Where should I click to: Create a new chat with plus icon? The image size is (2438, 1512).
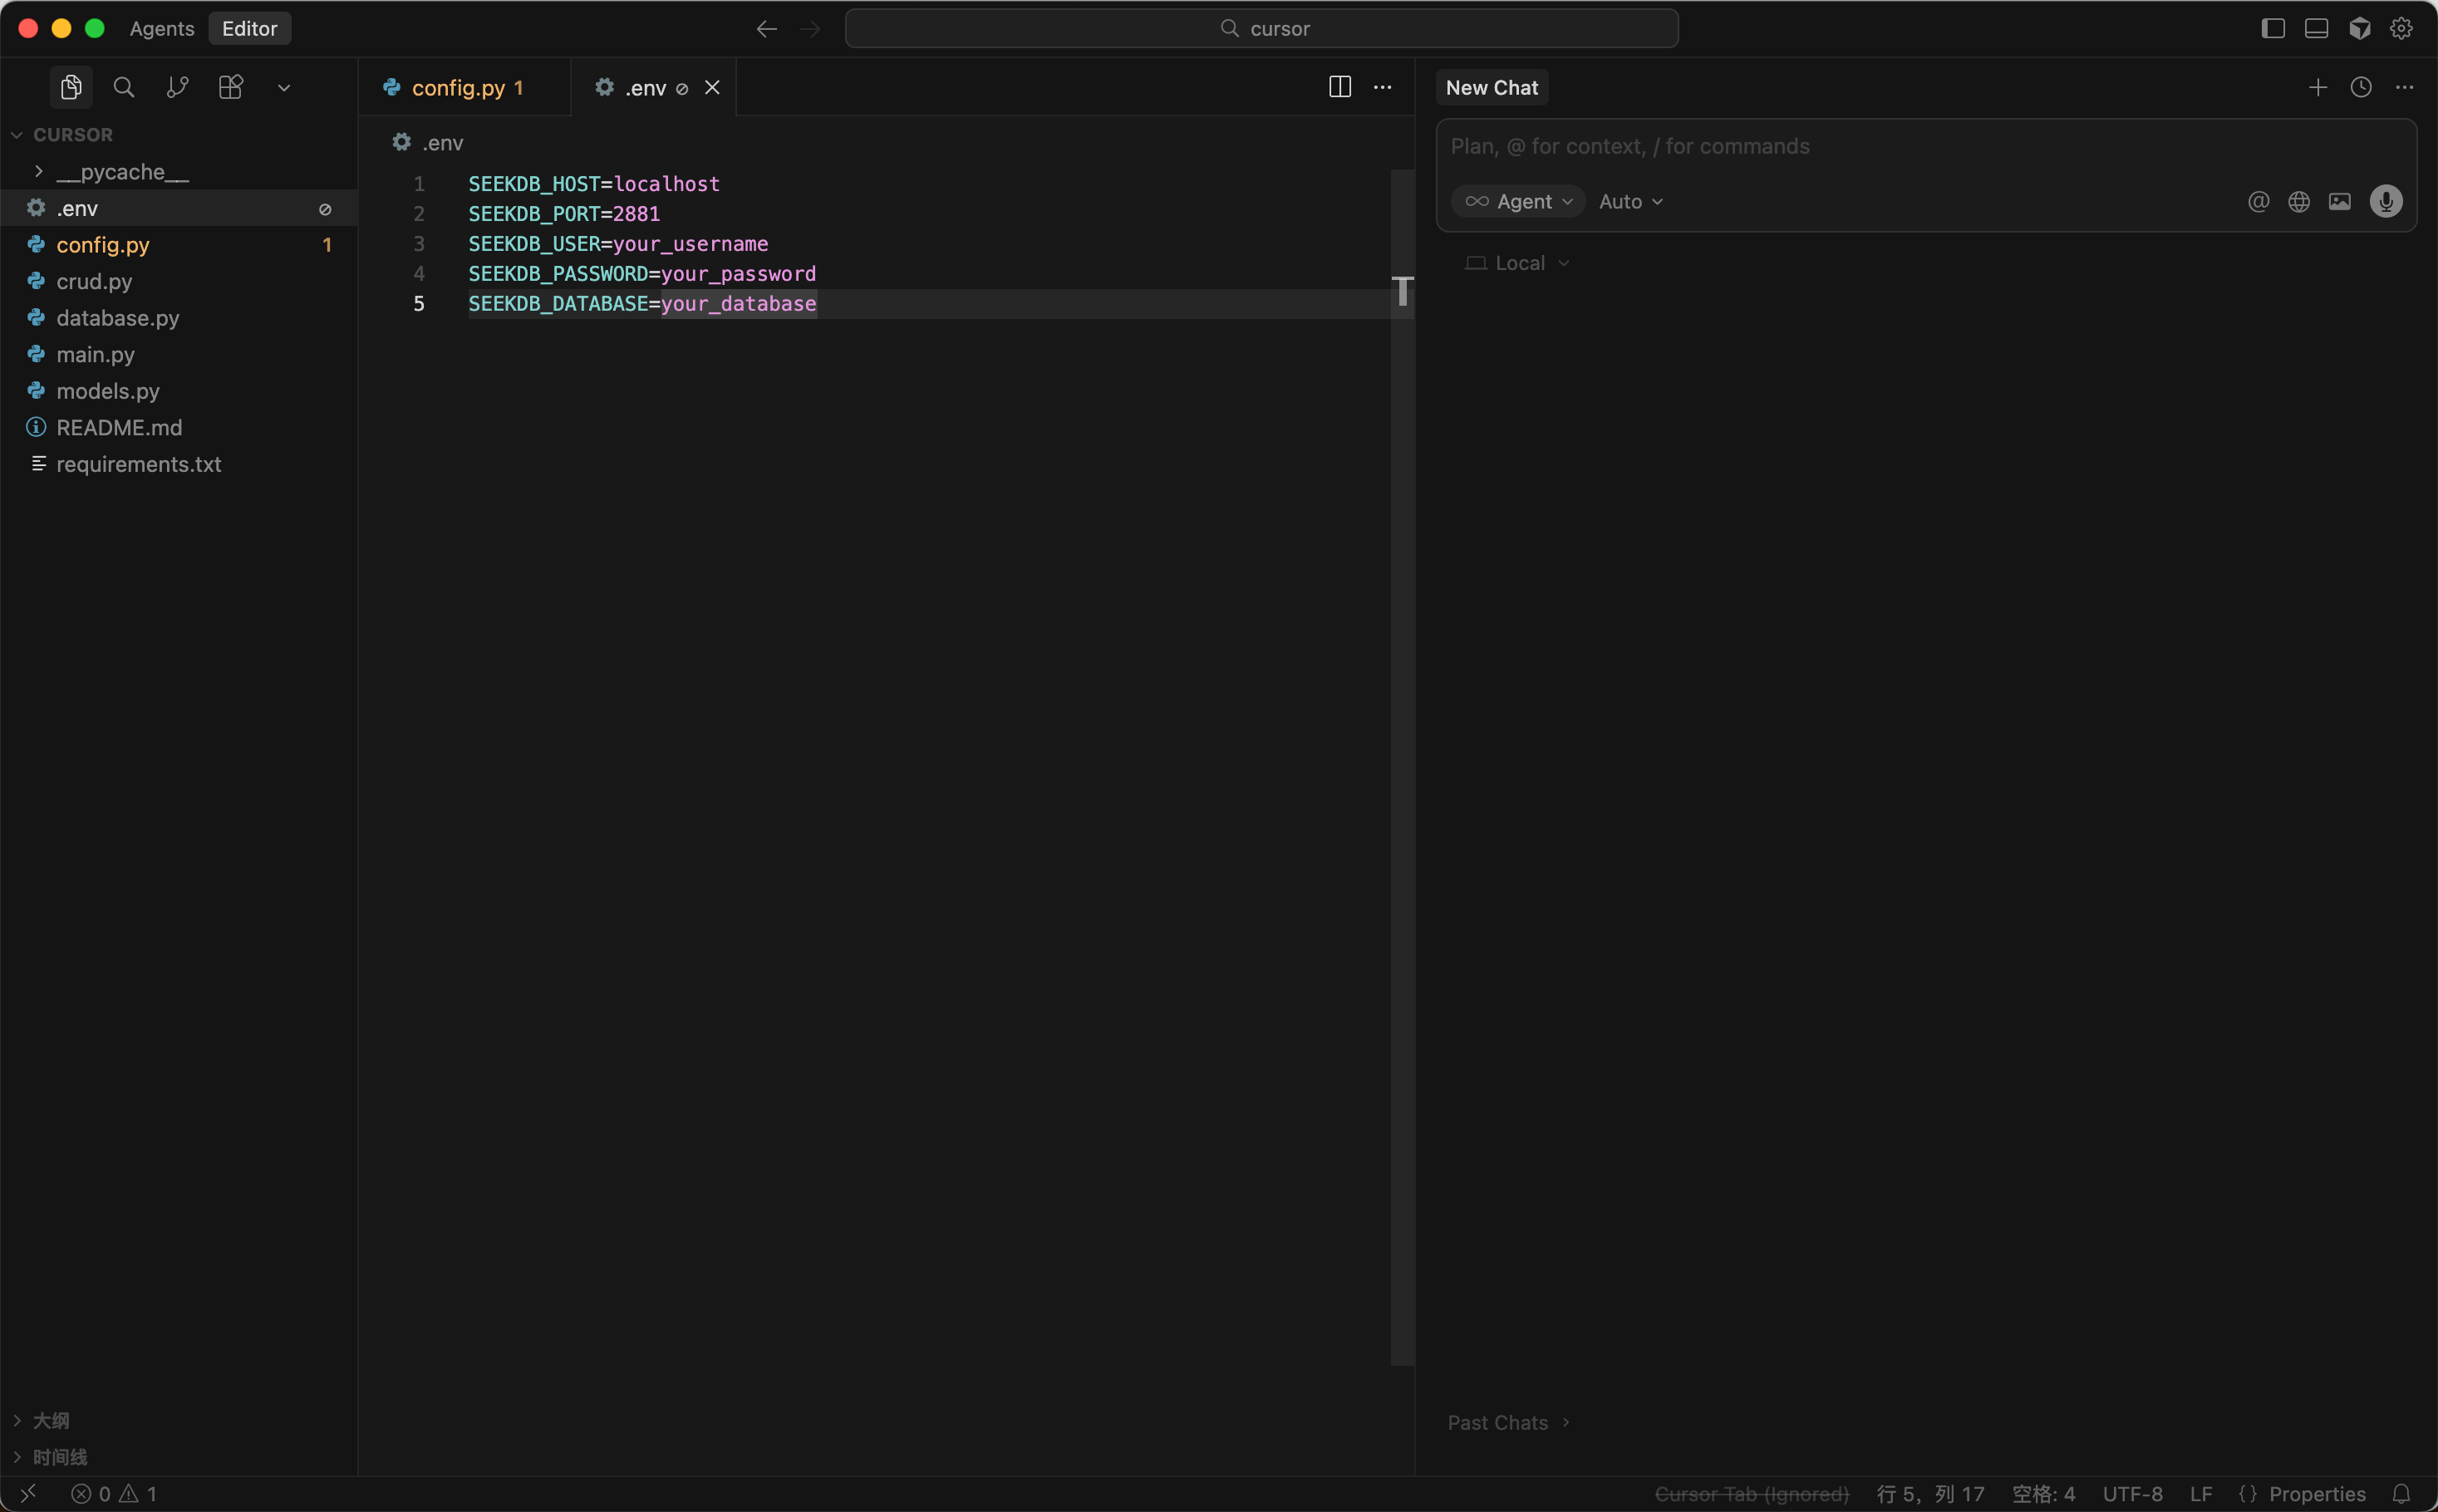coord(2317,87)
